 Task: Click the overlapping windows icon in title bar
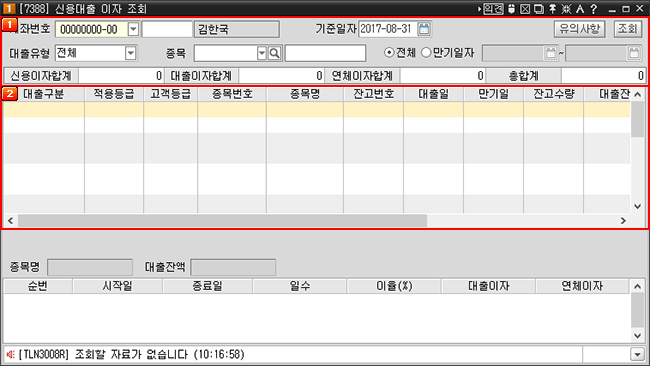click(539, 9)
